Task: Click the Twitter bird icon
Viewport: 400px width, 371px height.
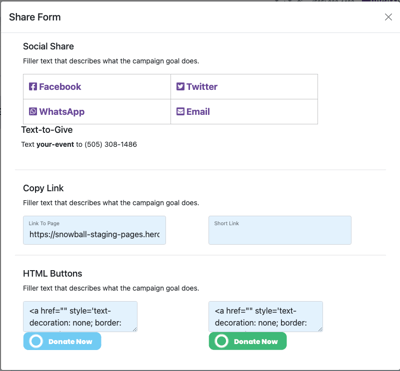Action: pyautogui.click(x=180, y=87)
